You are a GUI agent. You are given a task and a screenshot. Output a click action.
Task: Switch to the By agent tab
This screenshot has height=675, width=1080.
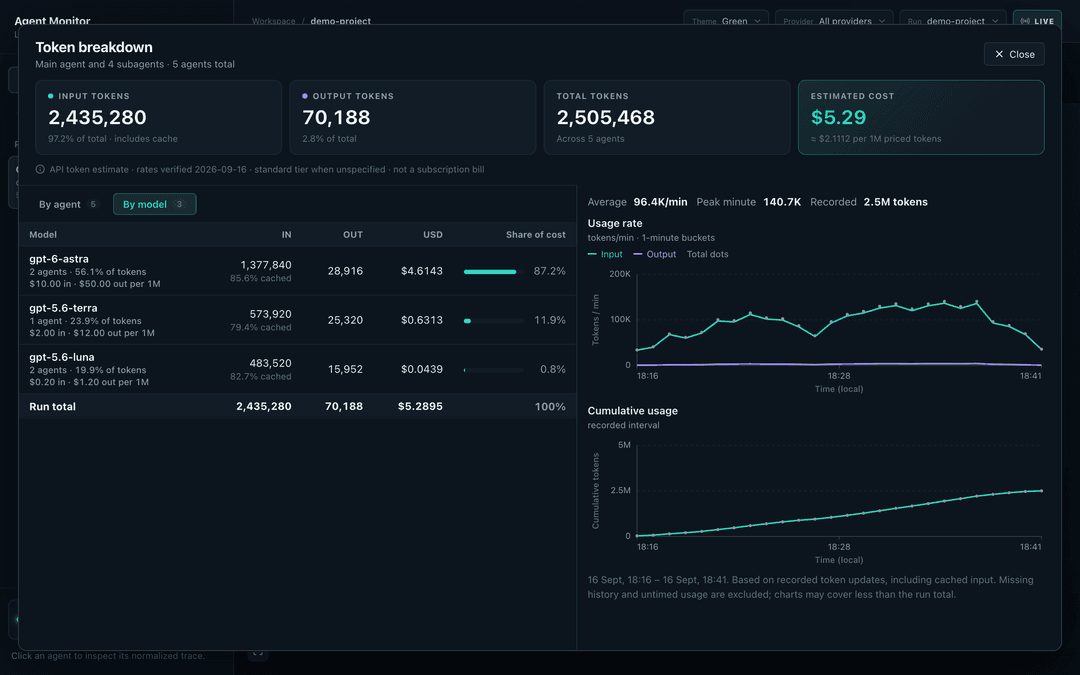point(69,204)
